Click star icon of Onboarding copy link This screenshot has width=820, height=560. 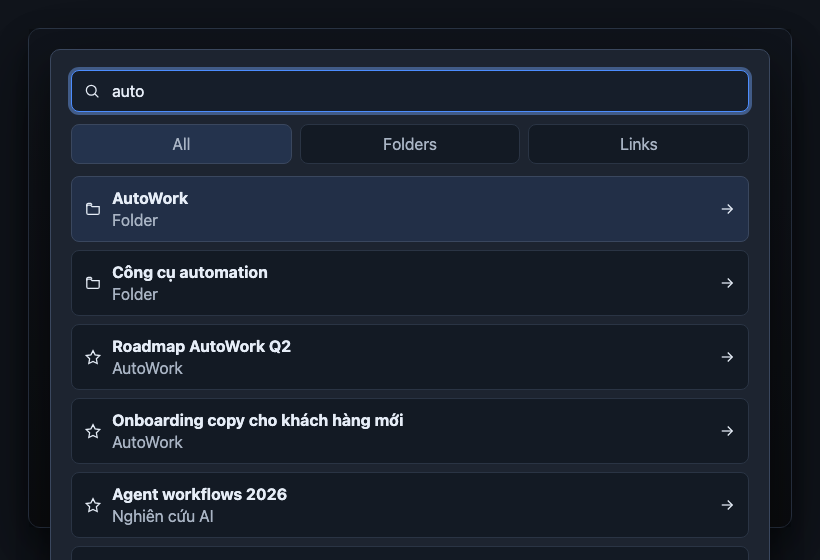pyautogui.click(x=93, y=431)
